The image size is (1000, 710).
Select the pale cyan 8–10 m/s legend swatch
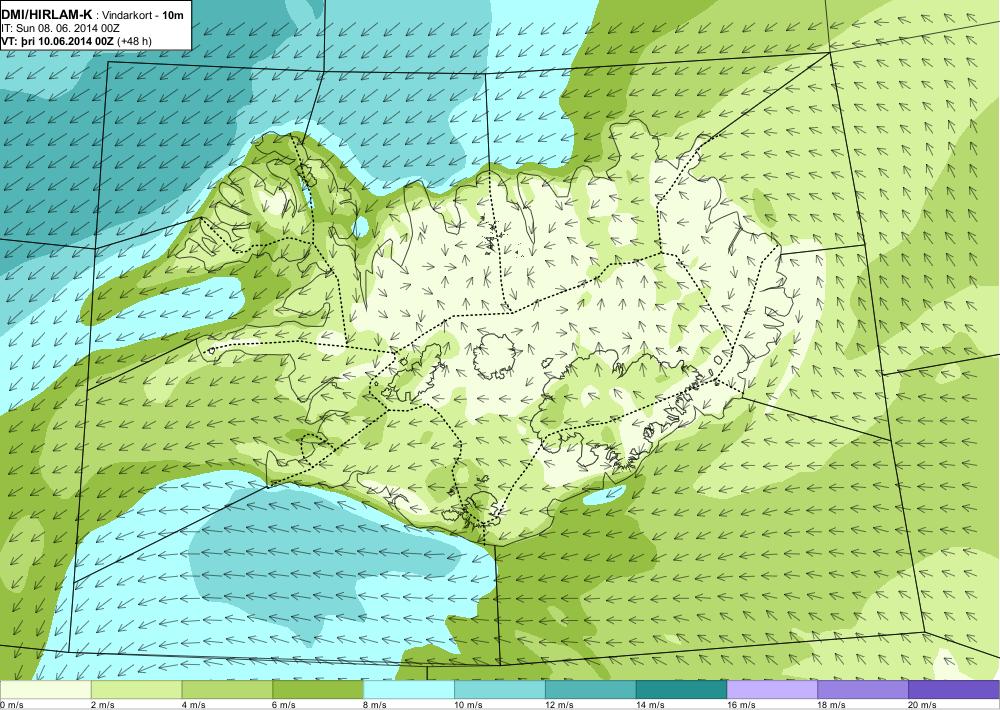pos(409,690)
